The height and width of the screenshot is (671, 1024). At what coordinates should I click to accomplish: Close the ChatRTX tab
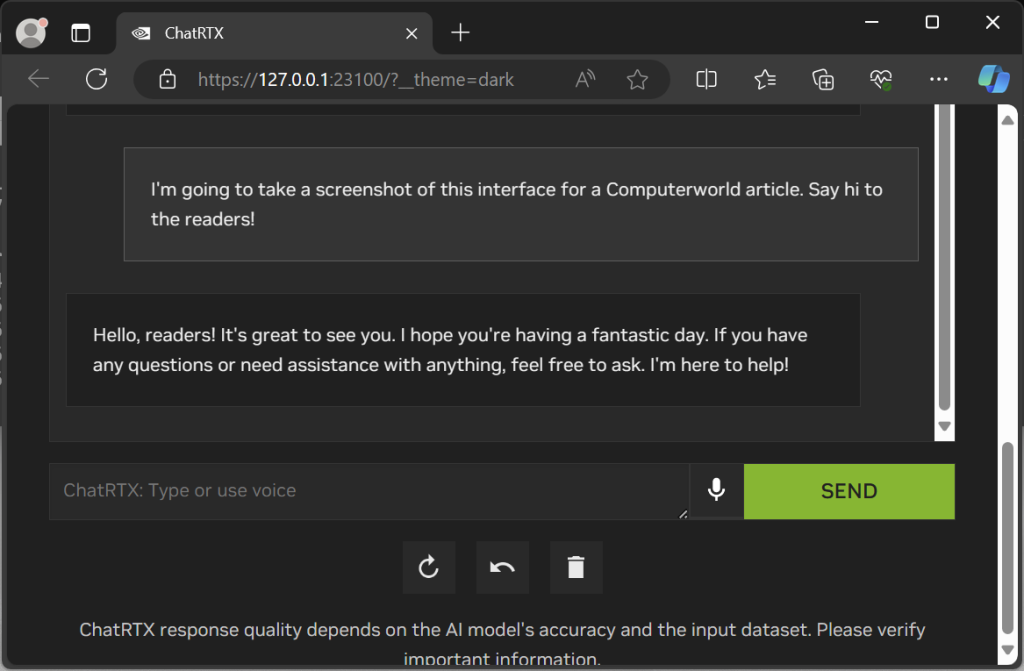[411, 33]
